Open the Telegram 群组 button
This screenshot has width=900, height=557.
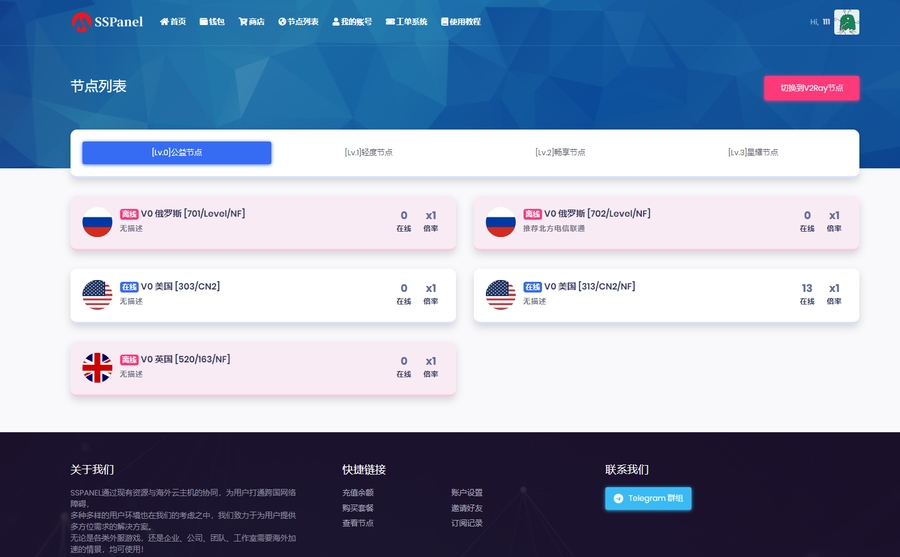point(648,498)
